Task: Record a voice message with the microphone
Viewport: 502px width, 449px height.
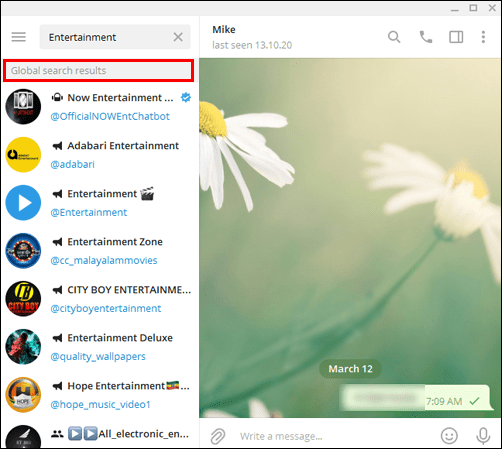Action: (483, 436)
